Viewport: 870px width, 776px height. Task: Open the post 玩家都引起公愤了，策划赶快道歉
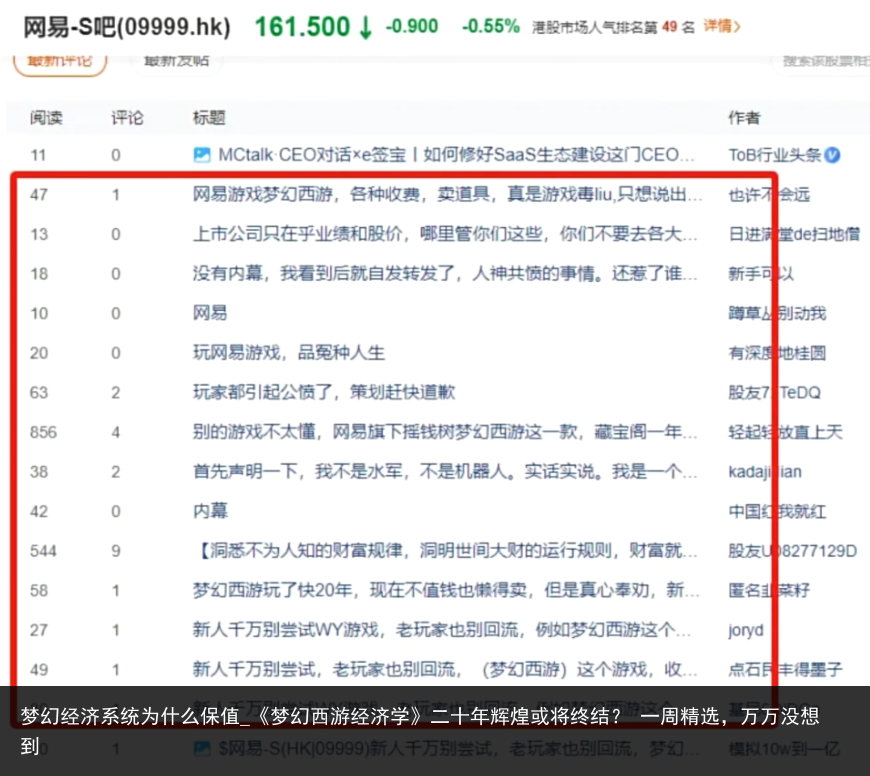click(324, 392)
